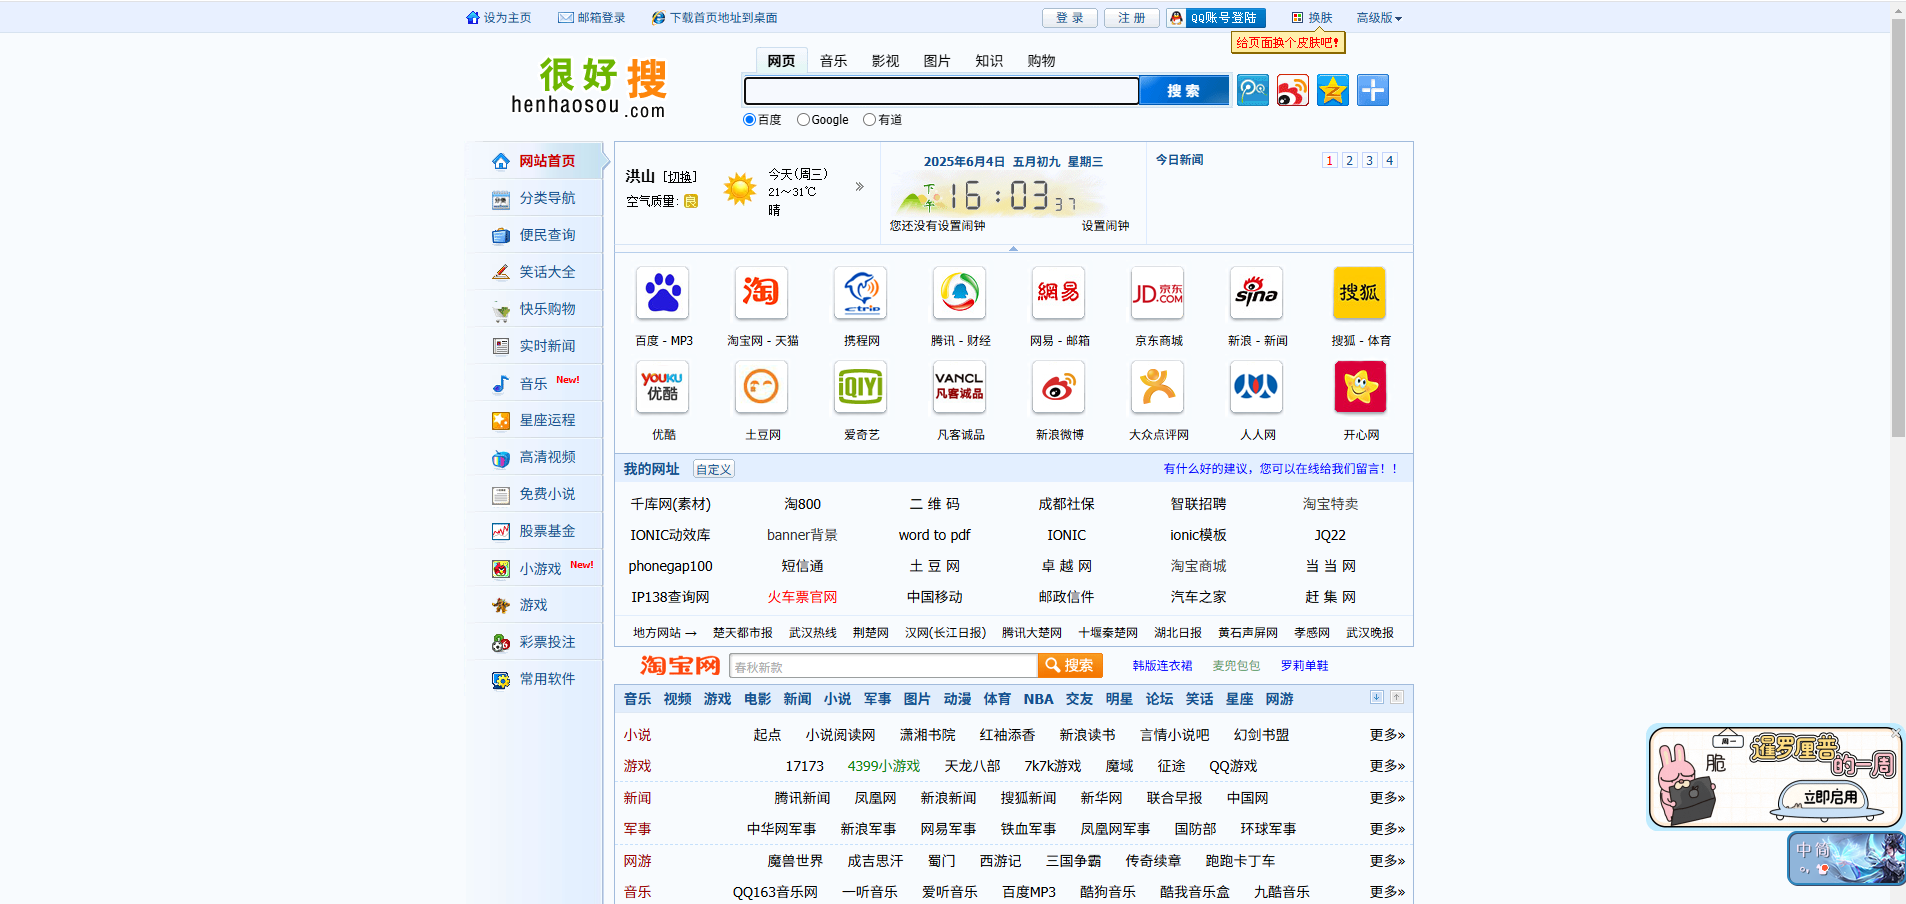The image size is (1906, 904).
Task: Open the 高级版 dropdown
Action: 1379,18
